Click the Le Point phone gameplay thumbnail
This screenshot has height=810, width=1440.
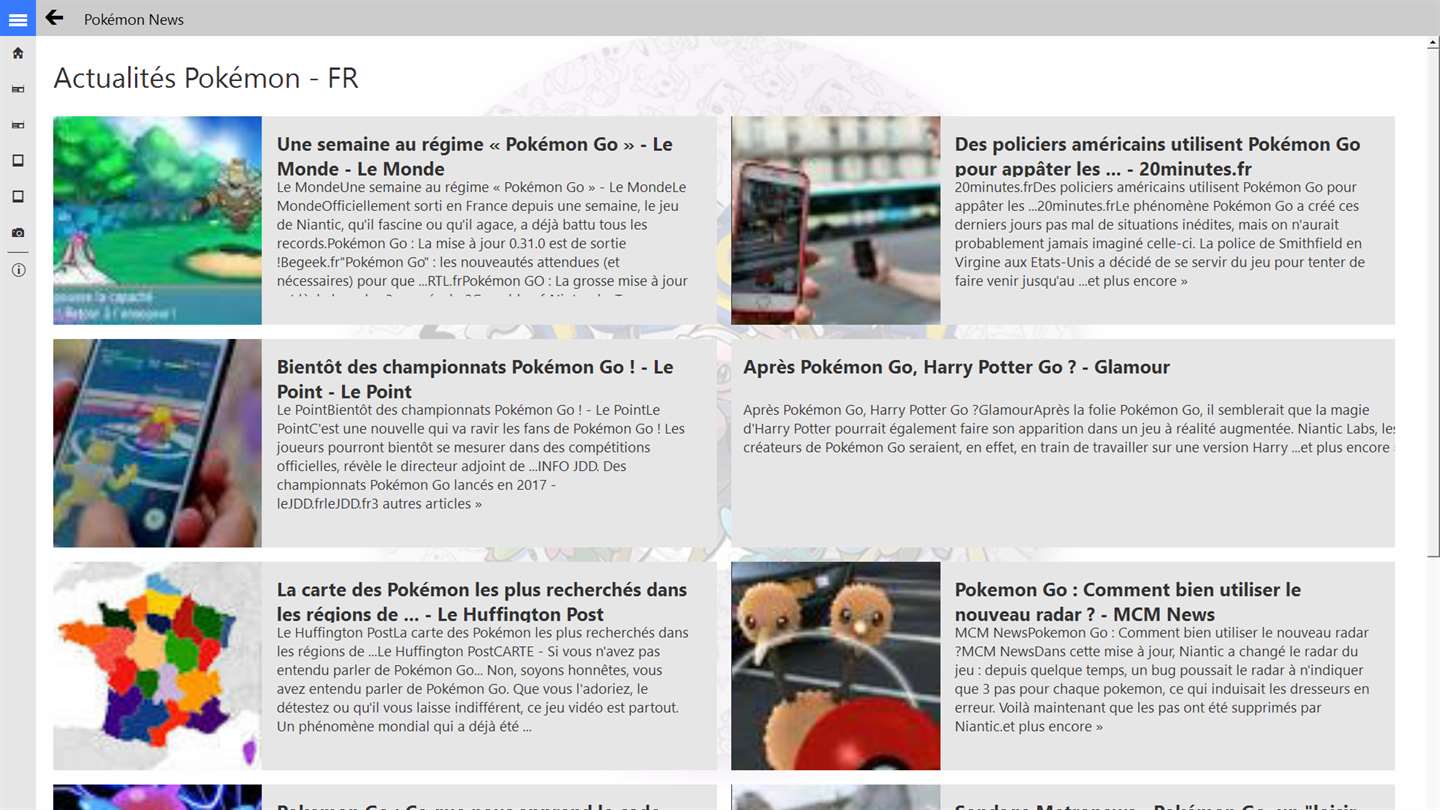157,443
